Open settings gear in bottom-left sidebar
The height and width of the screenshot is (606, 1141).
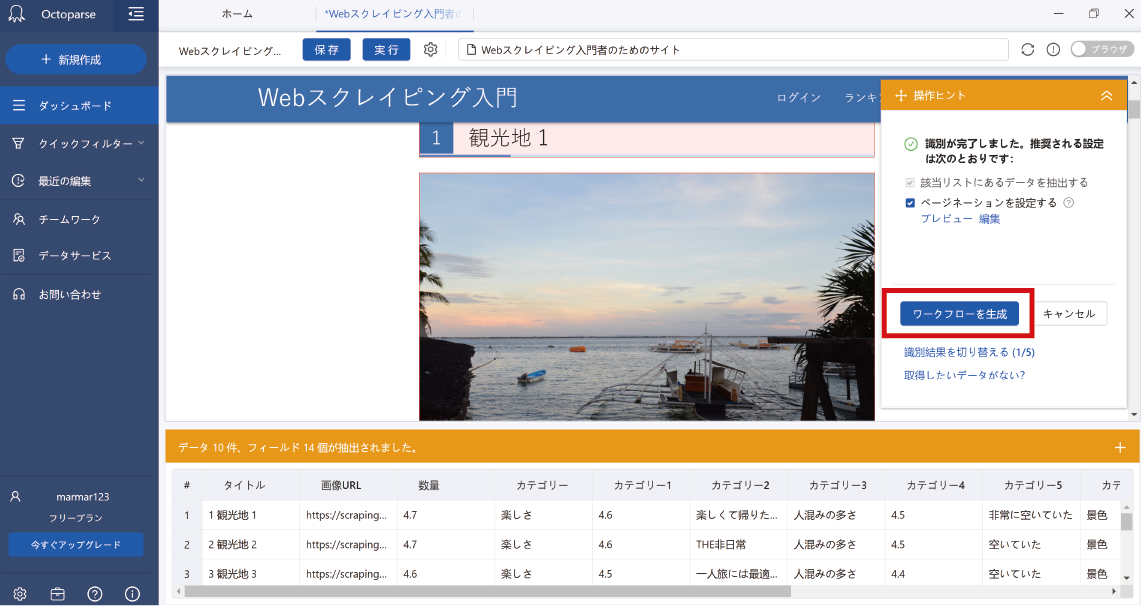pos(19,593)
